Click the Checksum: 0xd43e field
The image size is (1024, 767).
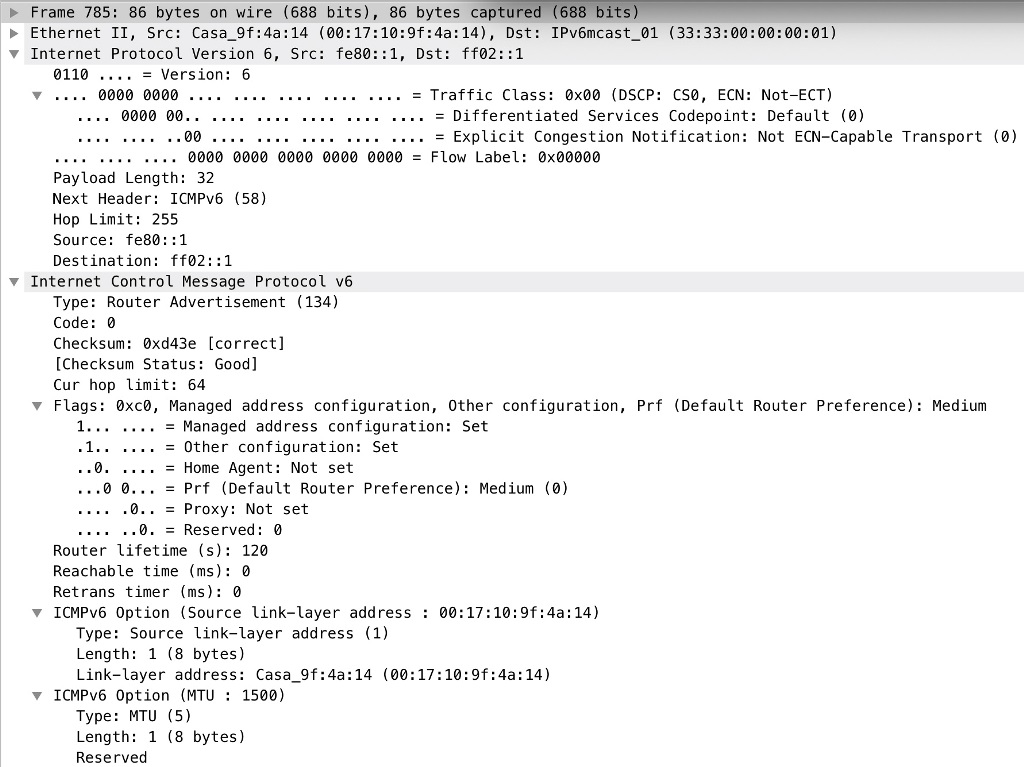(x=168, y=344)
